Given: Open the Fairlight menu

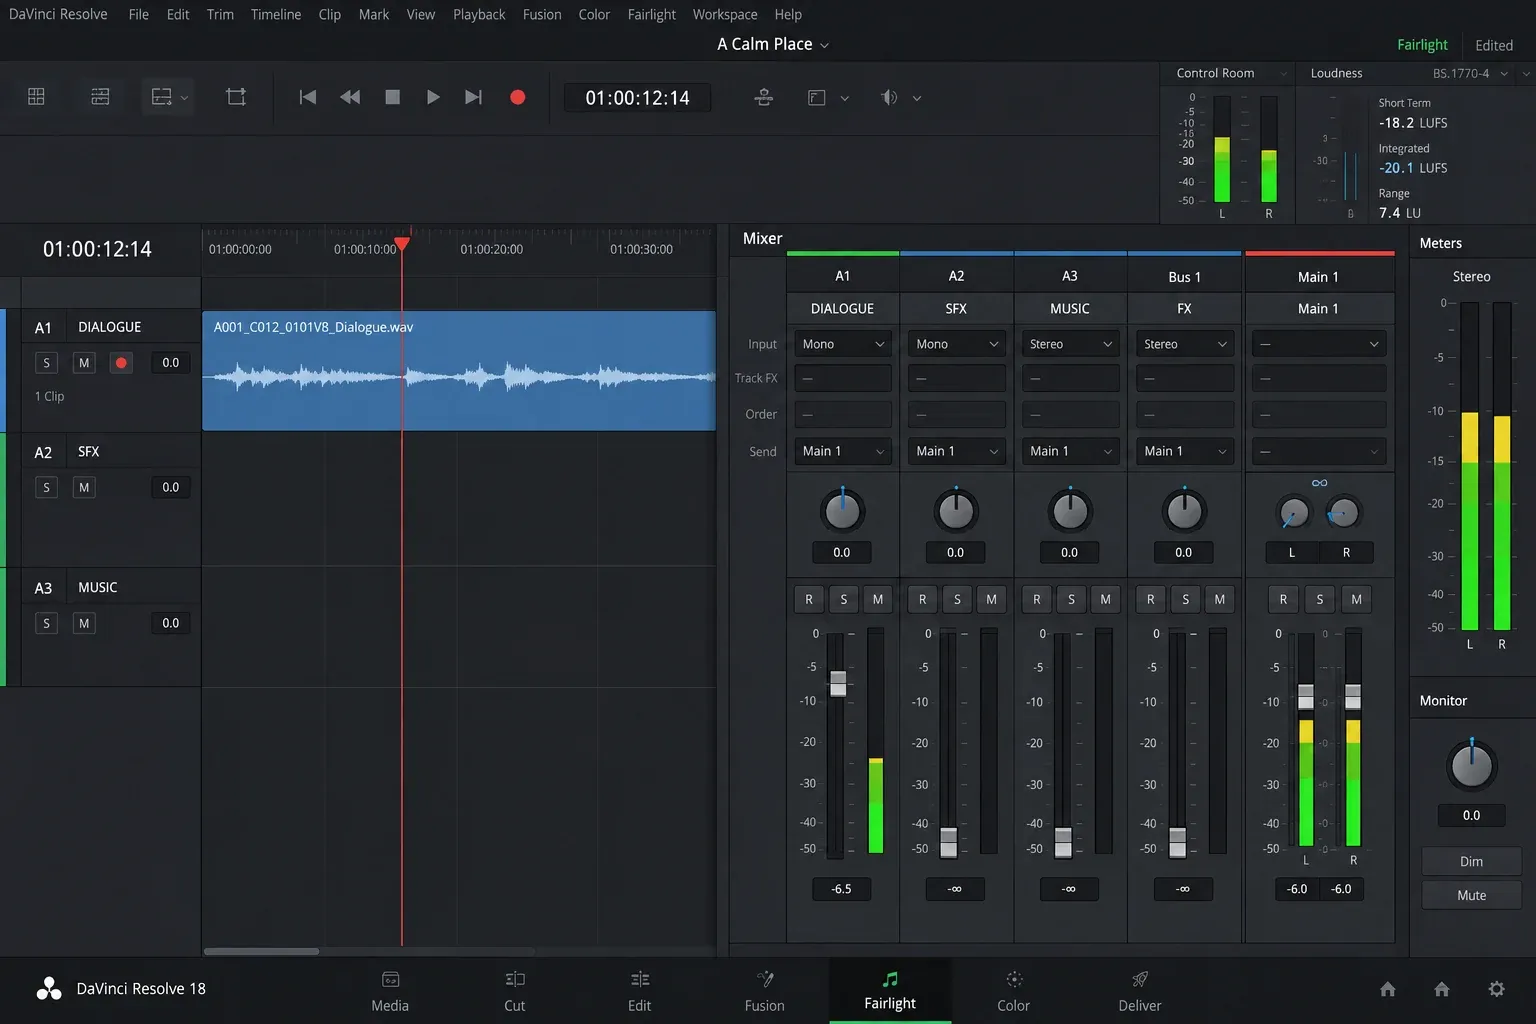Looking at the screenshot, I should pyautogui.click(x=651, y=14).
